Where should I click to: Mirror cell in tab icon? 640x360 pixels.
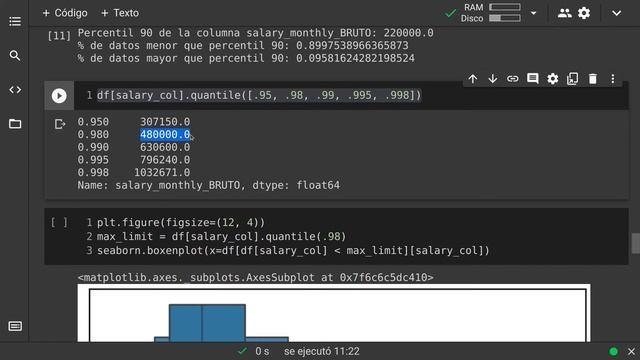click(573, 79)
